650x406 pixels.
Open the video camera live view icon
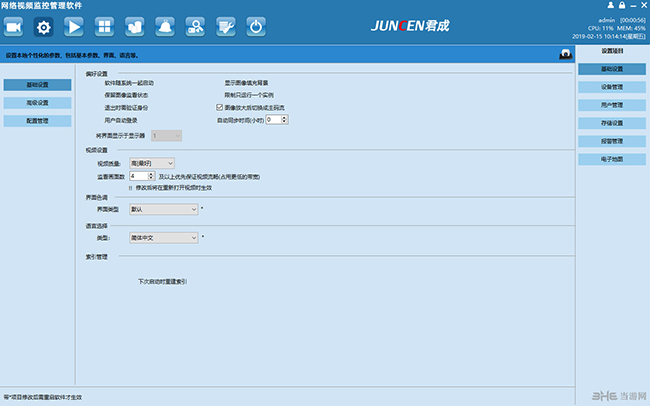coord(14,26)
